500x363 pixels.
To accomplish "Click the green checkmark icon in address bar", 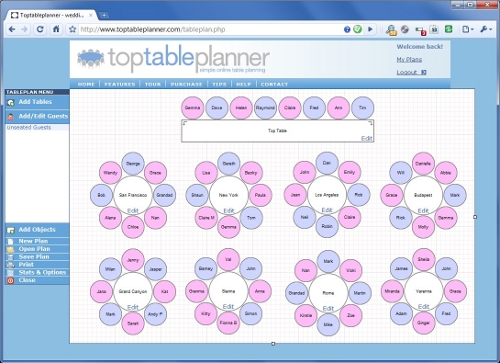I will pyautogui.click(x=357, y=29).
